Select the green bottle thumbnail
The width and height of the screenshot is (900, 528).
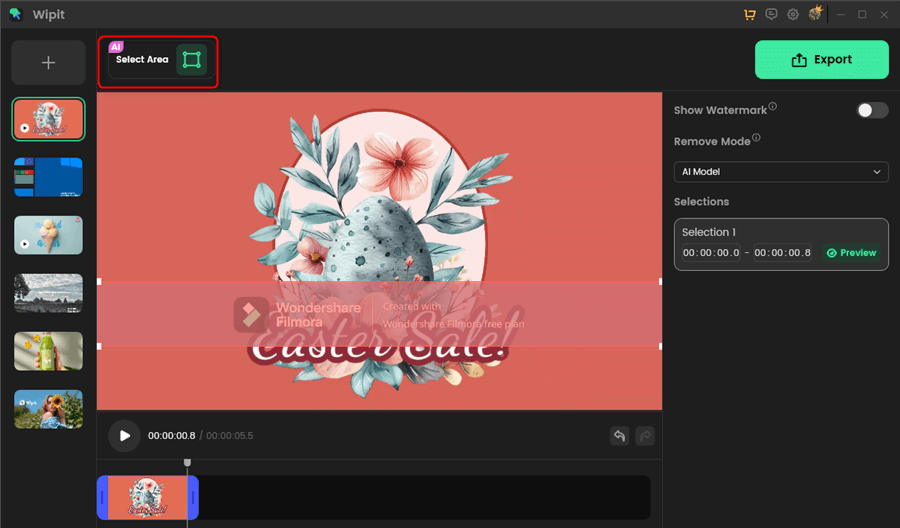pos(48,351)
